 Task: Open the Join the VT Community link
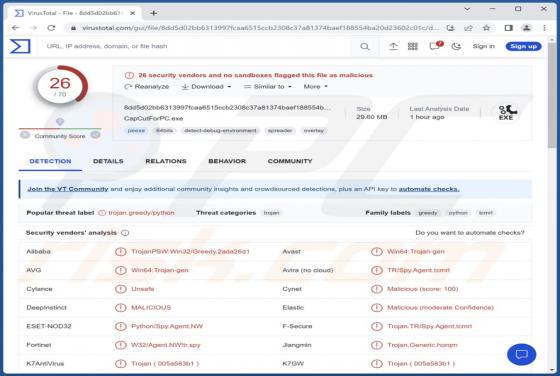tap(68, 189)
